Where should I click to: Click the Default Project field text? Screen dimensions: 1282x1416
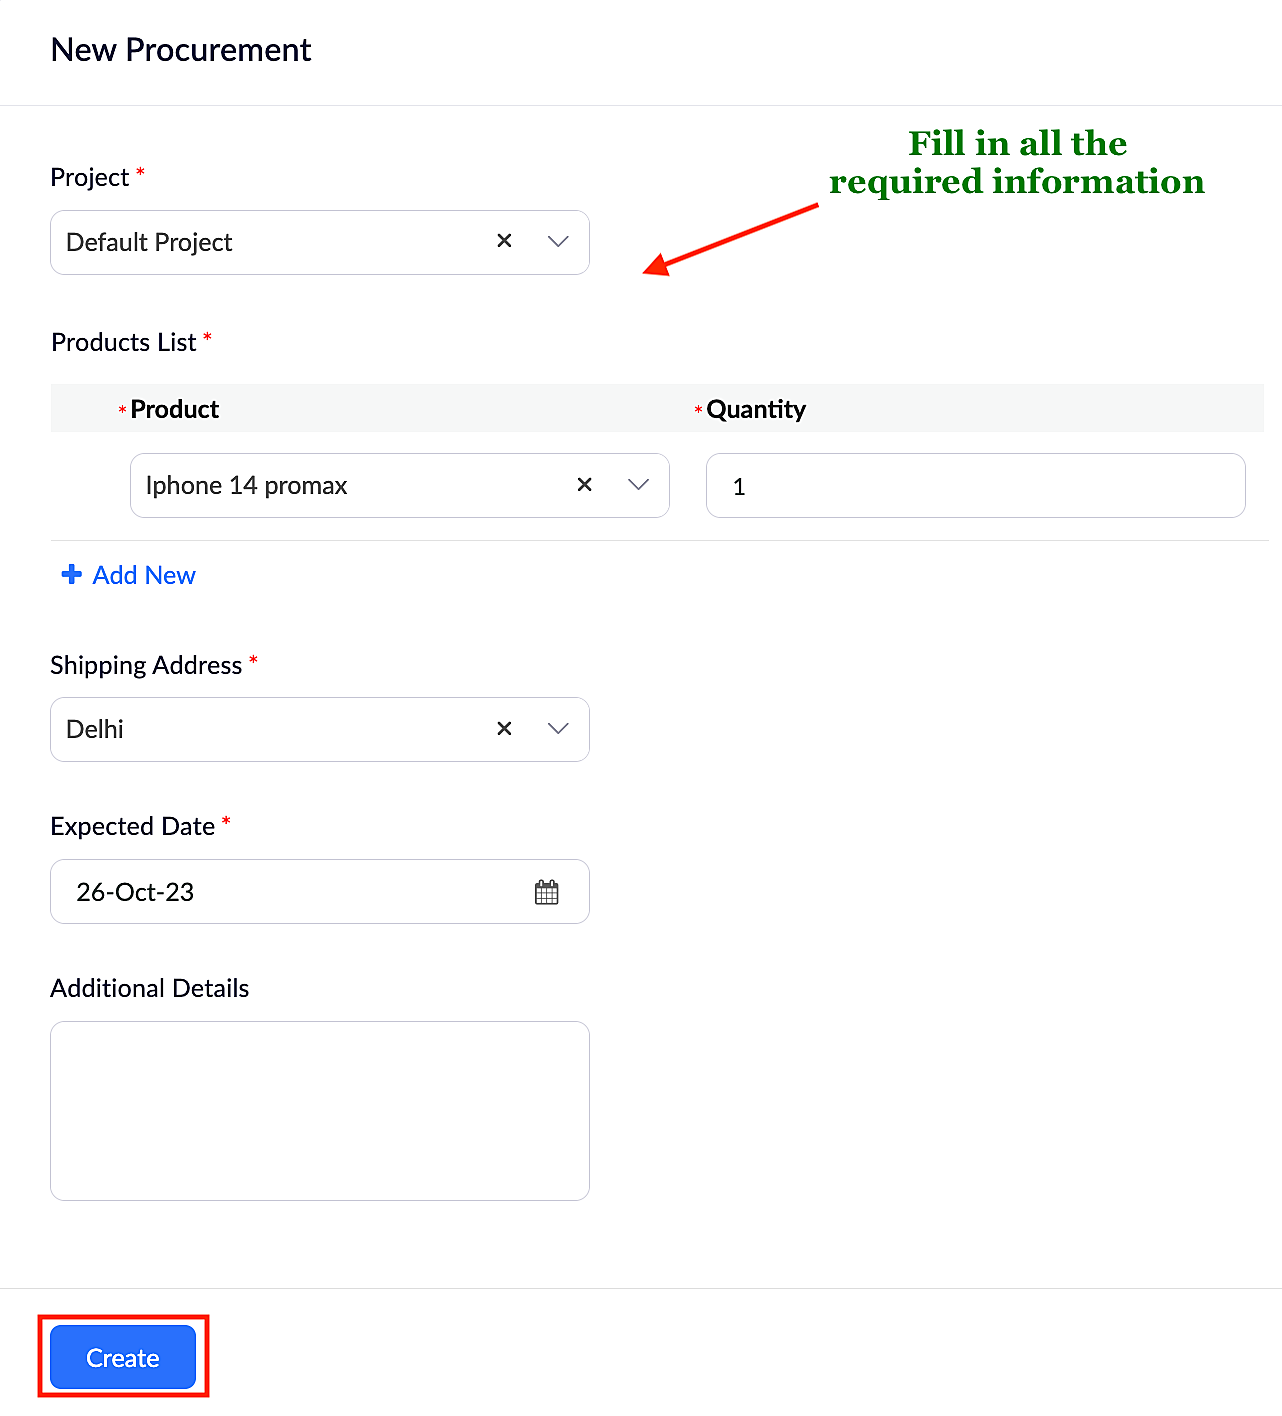point(149,242)
